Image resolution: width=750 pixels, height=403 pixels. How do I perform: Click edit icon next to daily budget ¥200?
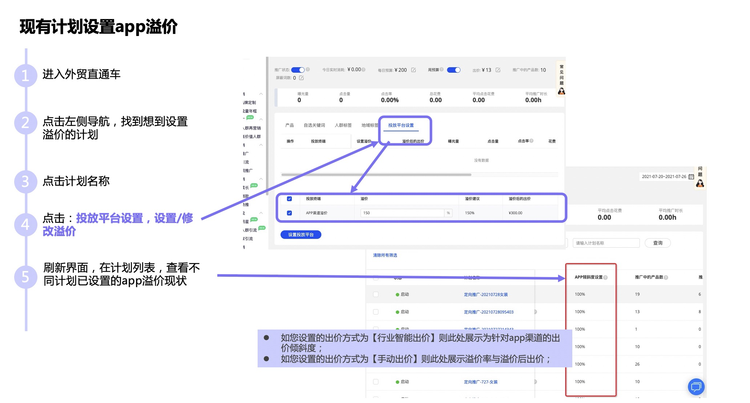click(x=414, y=70)
